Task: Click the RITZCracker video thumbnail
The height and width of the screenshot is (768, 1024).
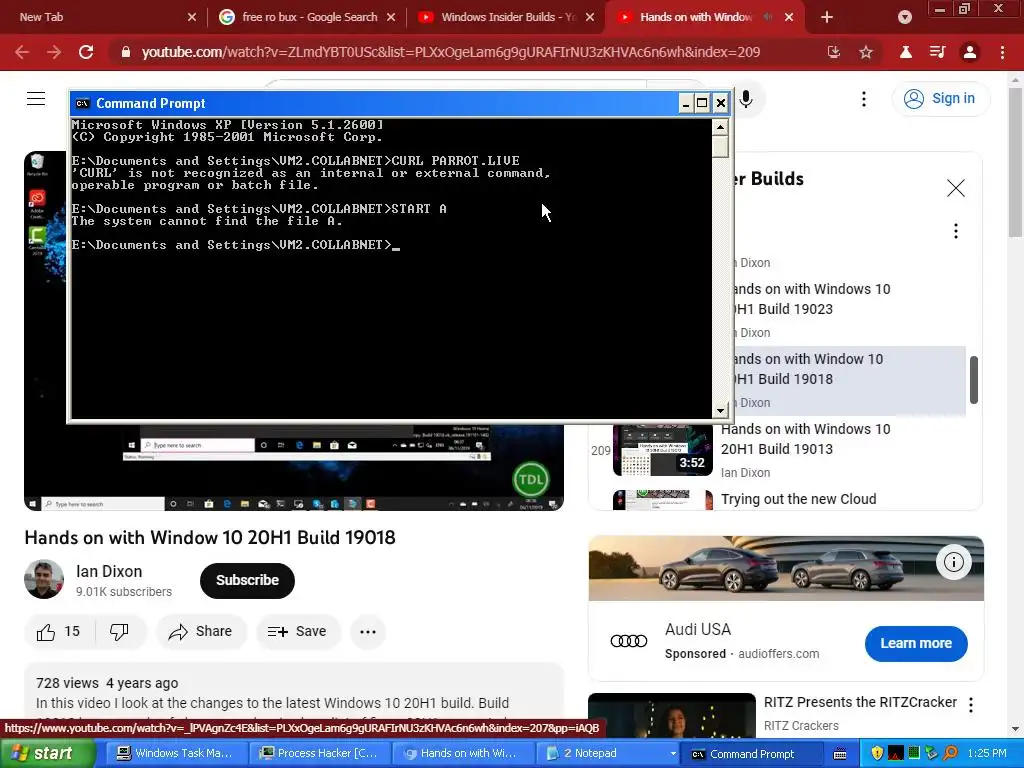Action: click(x=672, y=716)
